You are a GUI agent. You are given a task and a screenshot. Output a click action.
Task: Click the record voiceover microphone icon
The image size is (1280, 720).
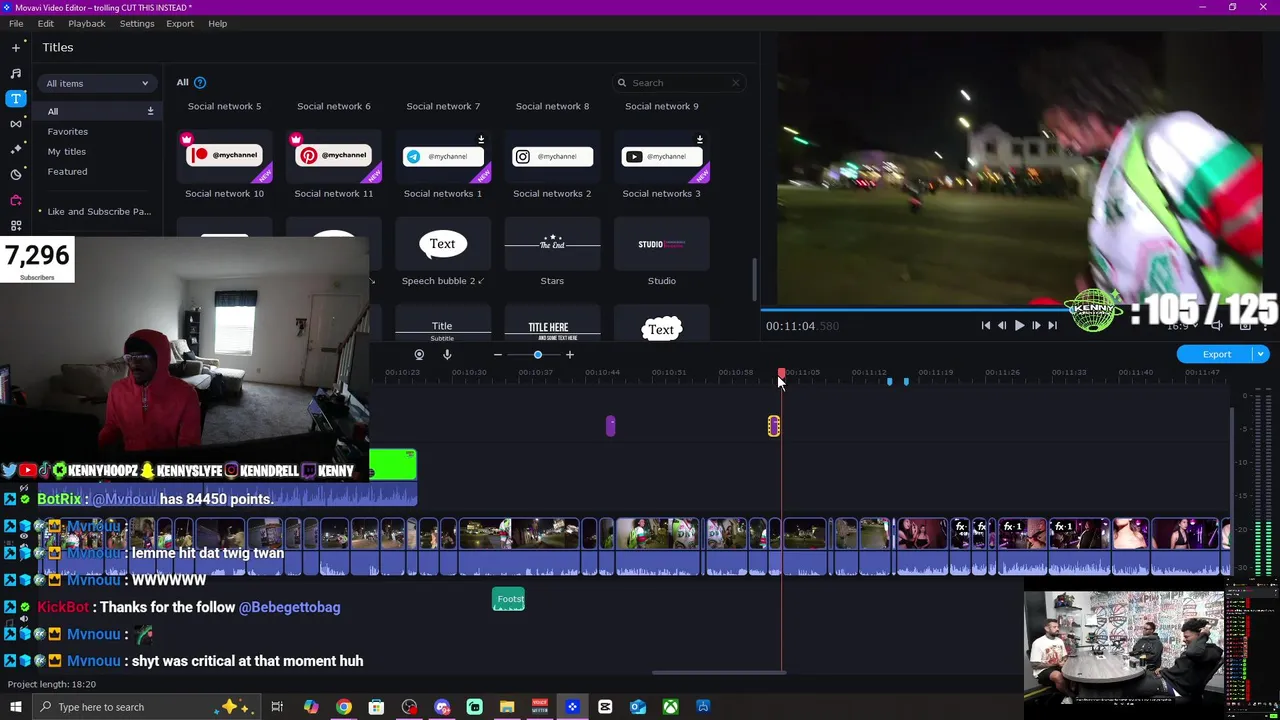(447, 354)
